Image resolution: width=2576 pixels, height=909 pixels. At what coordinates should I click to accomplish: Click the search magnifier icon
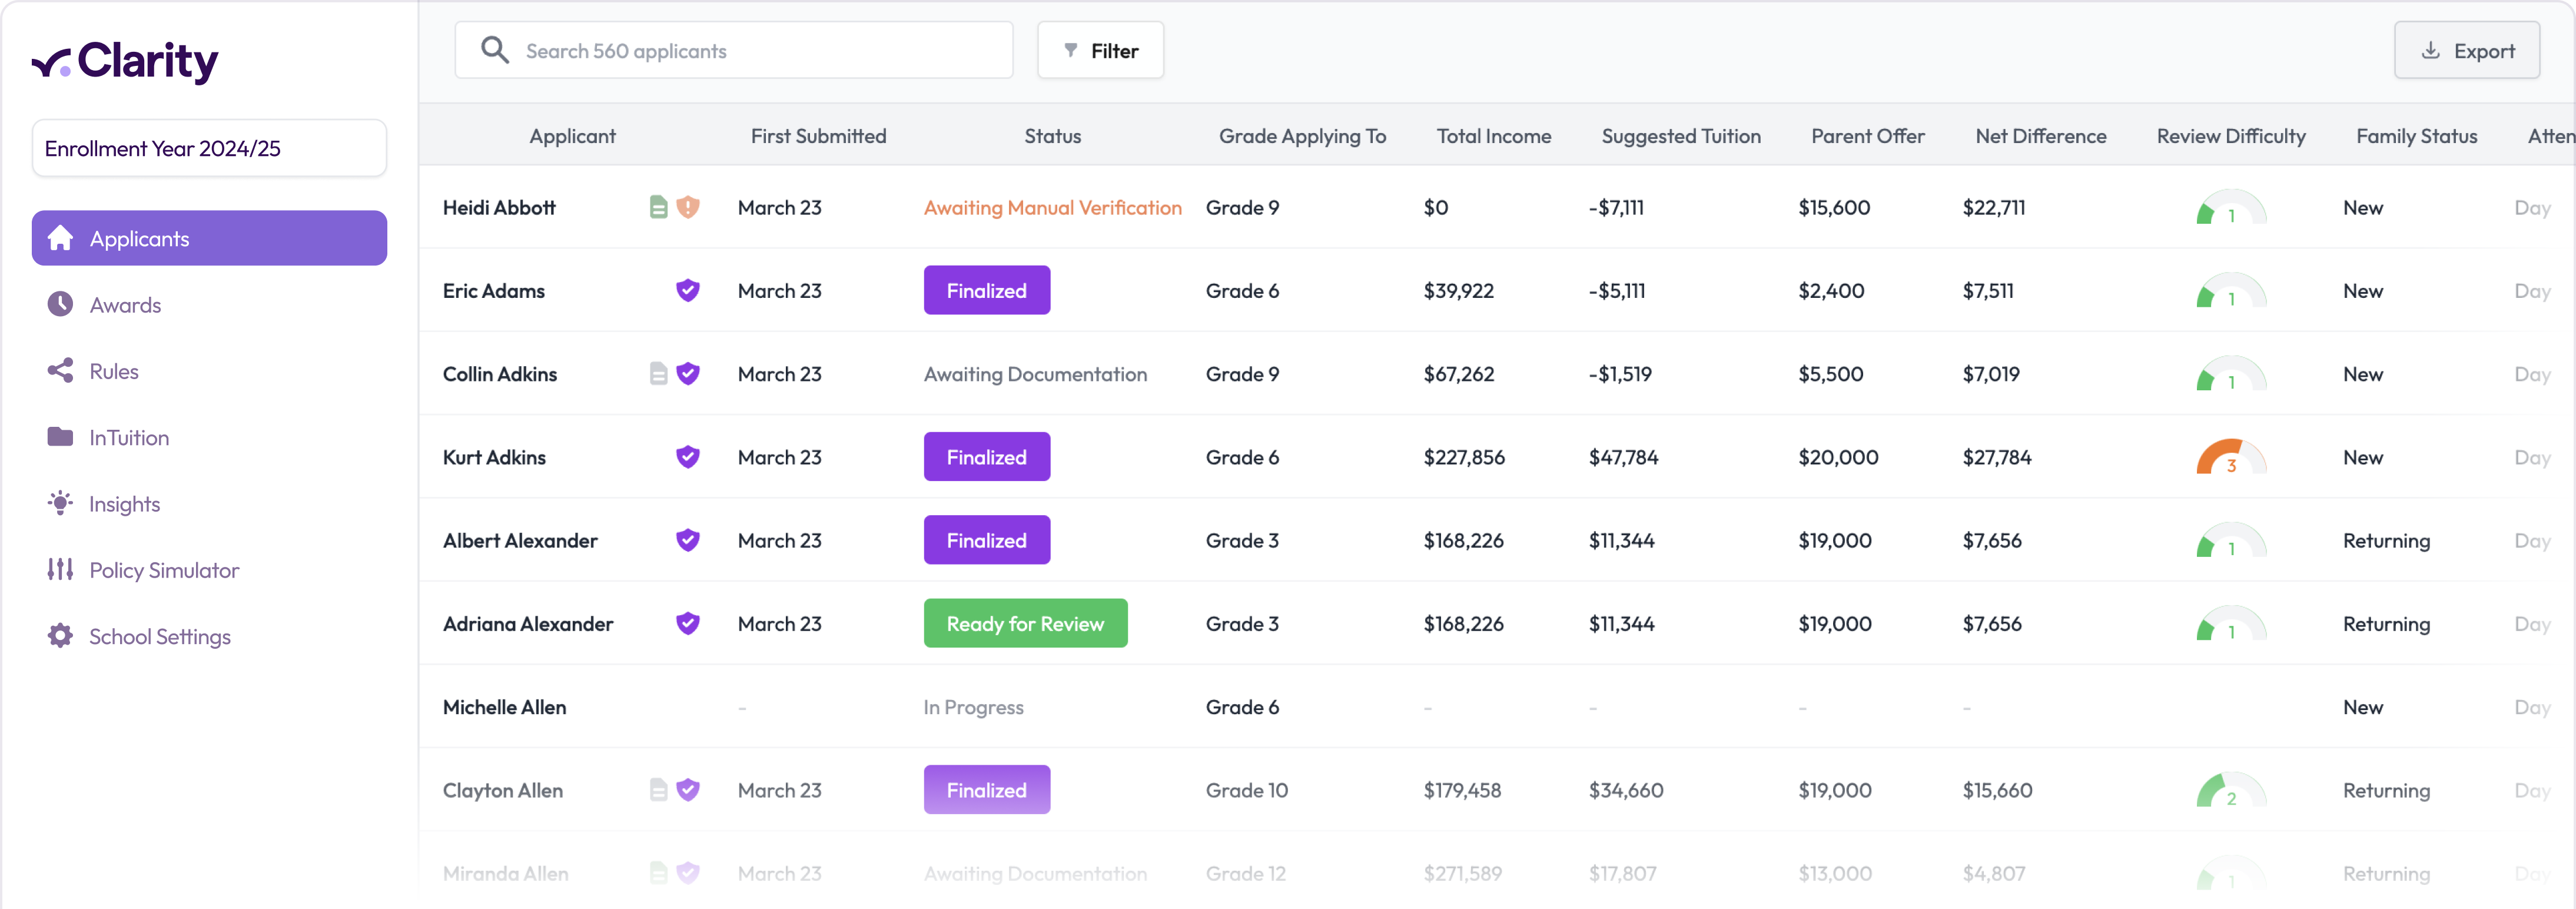tap(495, 50)
